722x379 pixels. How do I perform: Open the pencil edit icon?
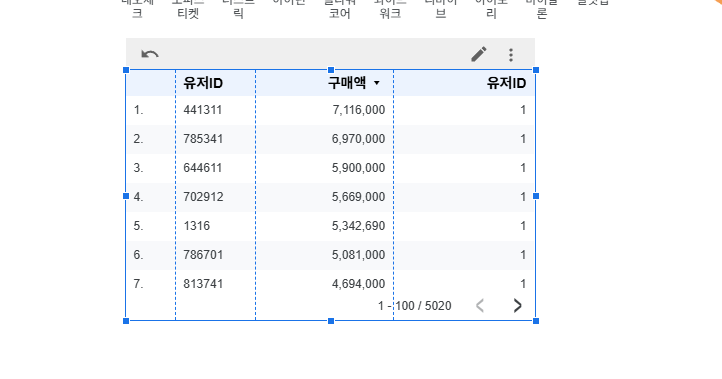click(479, 54)
